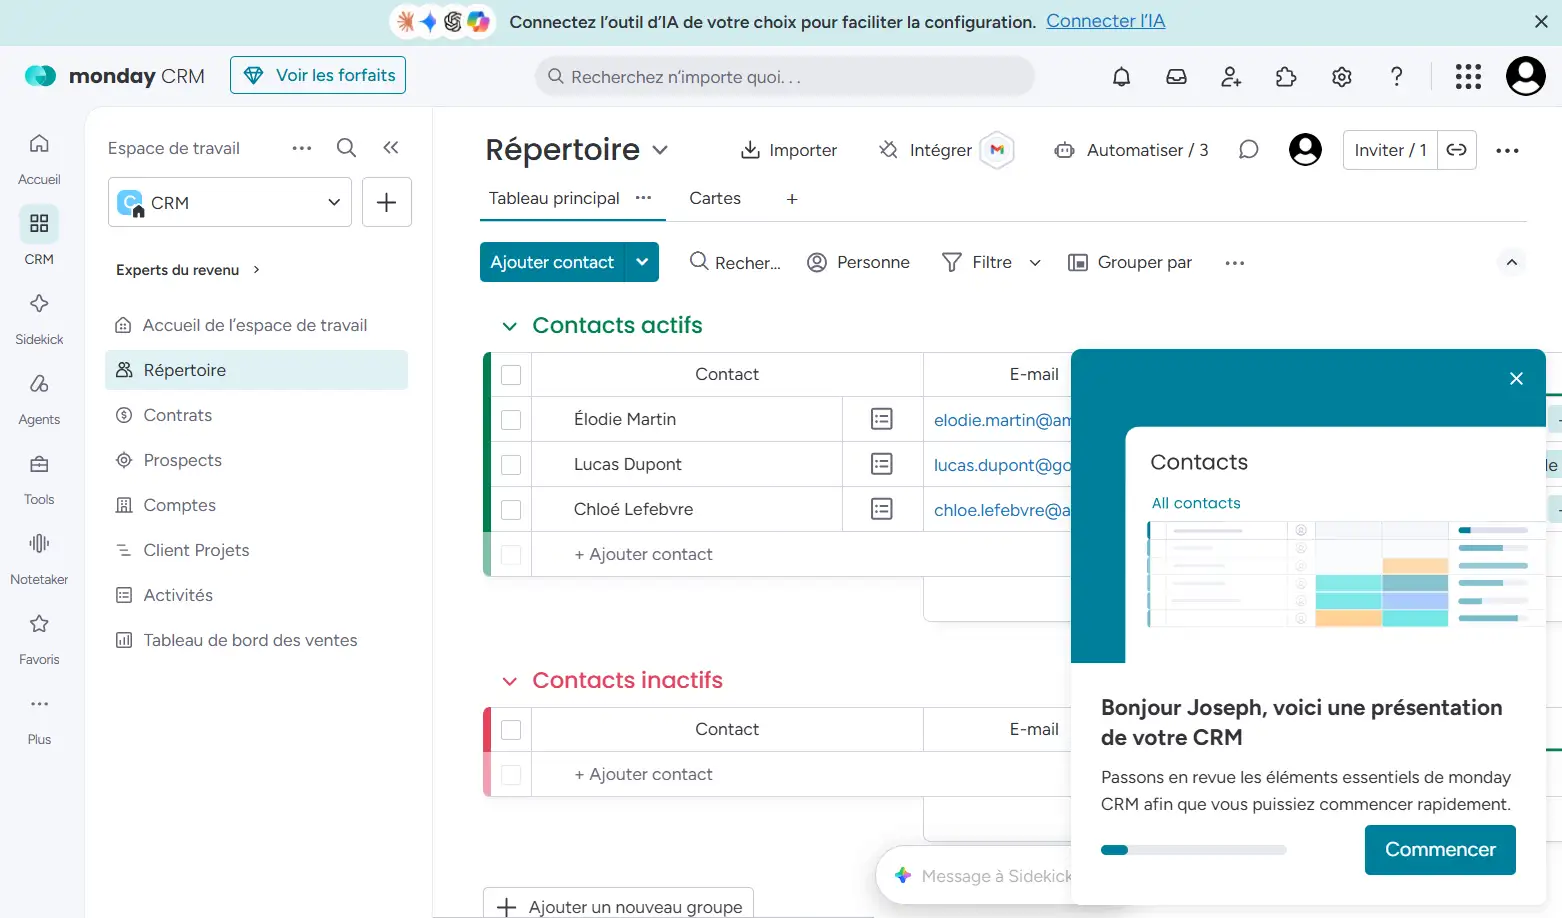Open Agents in the left rail

point(39,399)
